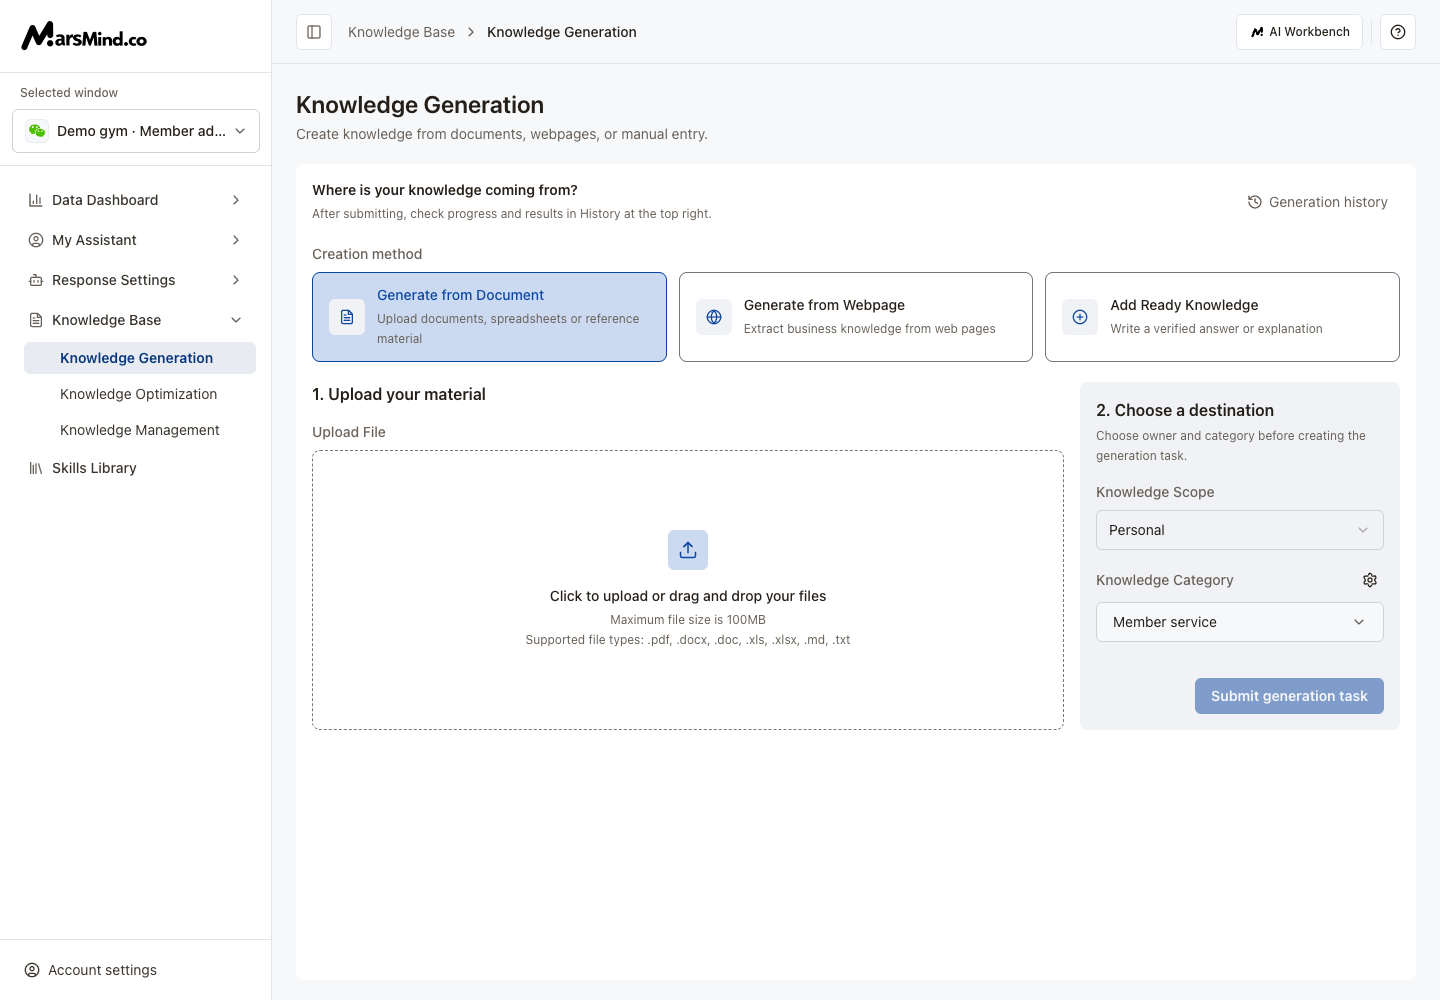This screenshot has width=1440, height=1000.
Task: Click the WeChat icon in window selector
Action: pos(37,131)
